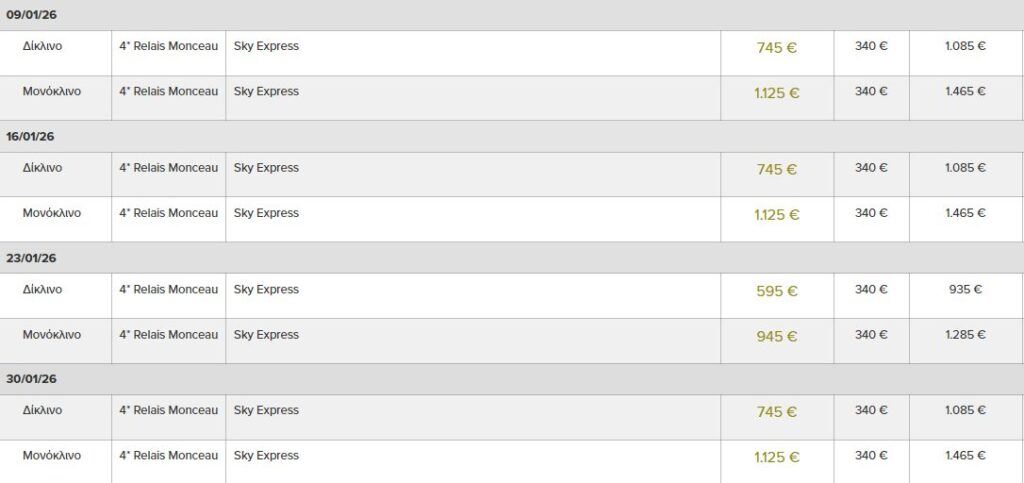Image resolution: width=1024 pixels, height=483 pixels.
Task: Click the 1.125 € price under 09/01/26
Action: pyautogui.click(x=777, y=93)
